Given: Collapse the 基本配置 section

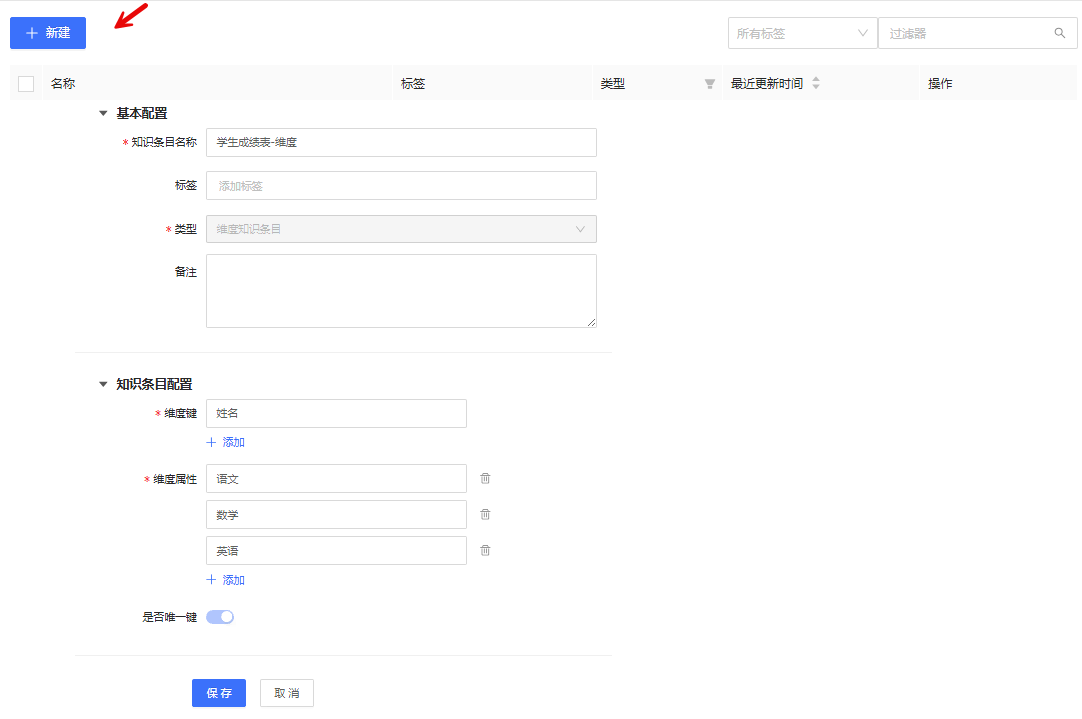Looking at the screenshot, I should [x=103, y=114].
